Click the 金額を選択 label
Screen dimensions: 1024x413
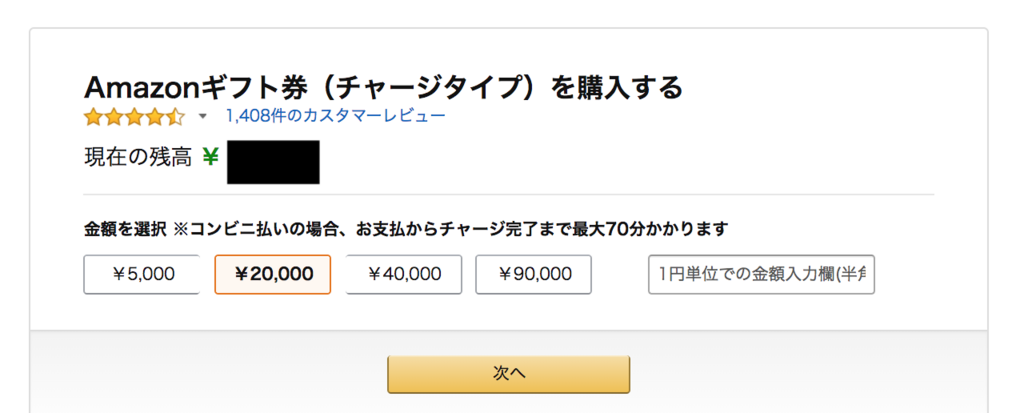click(124, 229)
